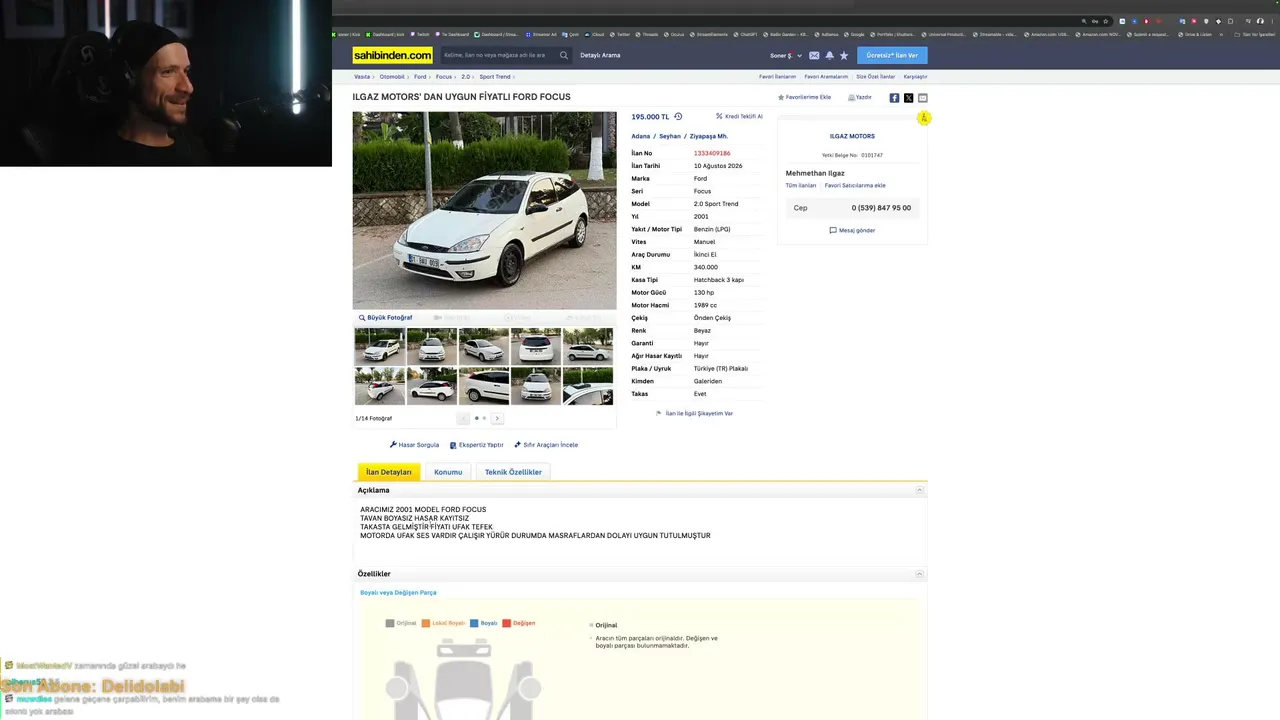
Task: Go to previous photo thumbnail page arrow
Action: click(x=463, y=418)
